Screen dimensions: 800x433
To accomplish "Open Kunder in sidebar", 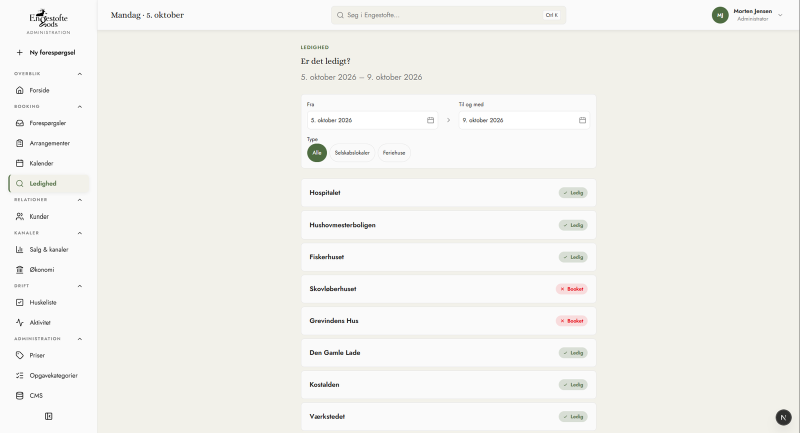I will click(x=48, y=216).
